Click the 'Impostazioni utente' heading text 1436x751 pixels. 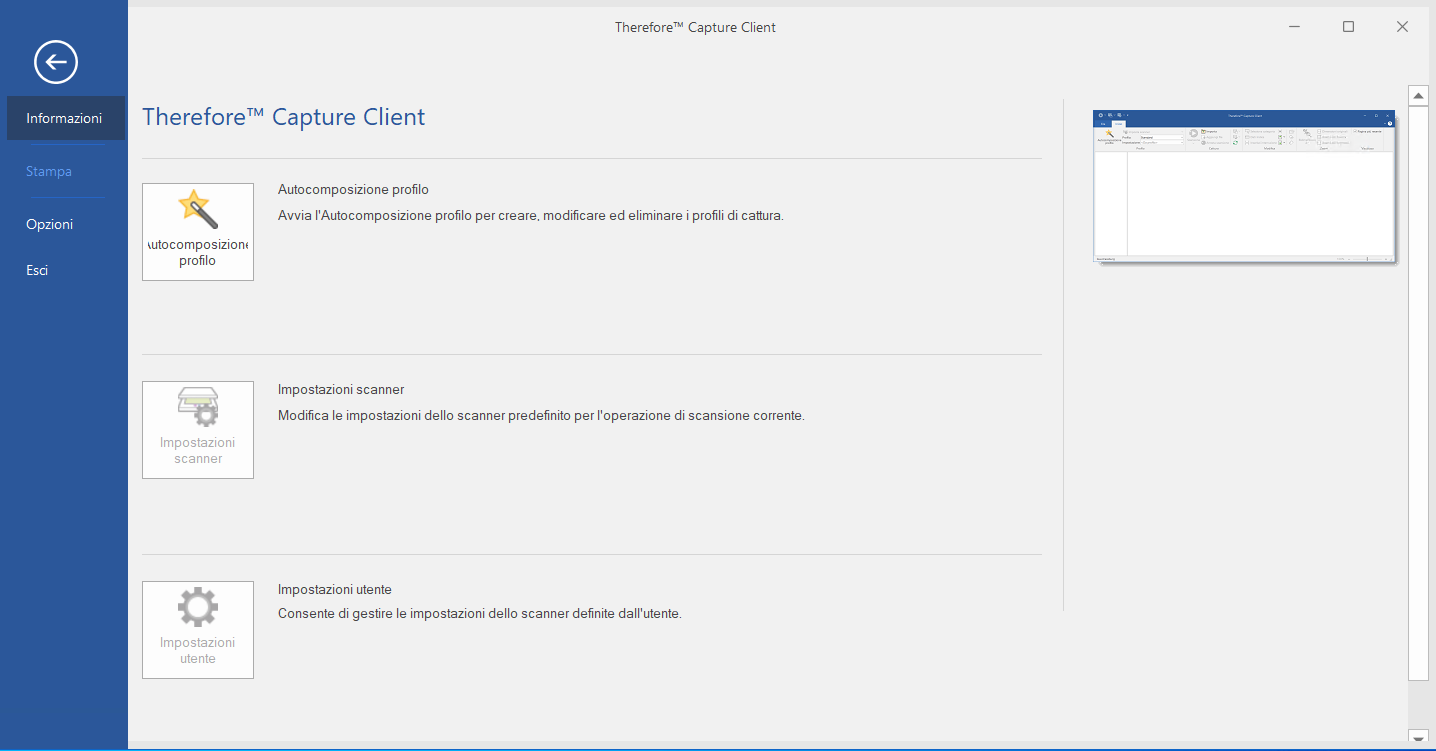(x=335, y=589)
